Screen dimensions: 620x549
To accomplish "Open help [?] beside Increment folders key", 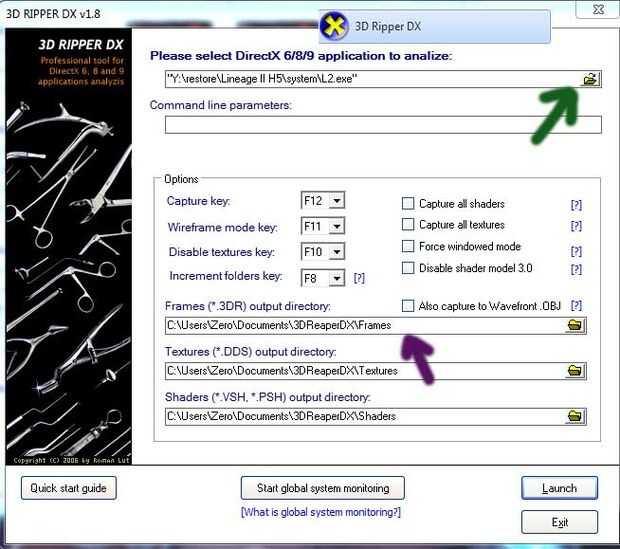I will click(x=359, y=278).
